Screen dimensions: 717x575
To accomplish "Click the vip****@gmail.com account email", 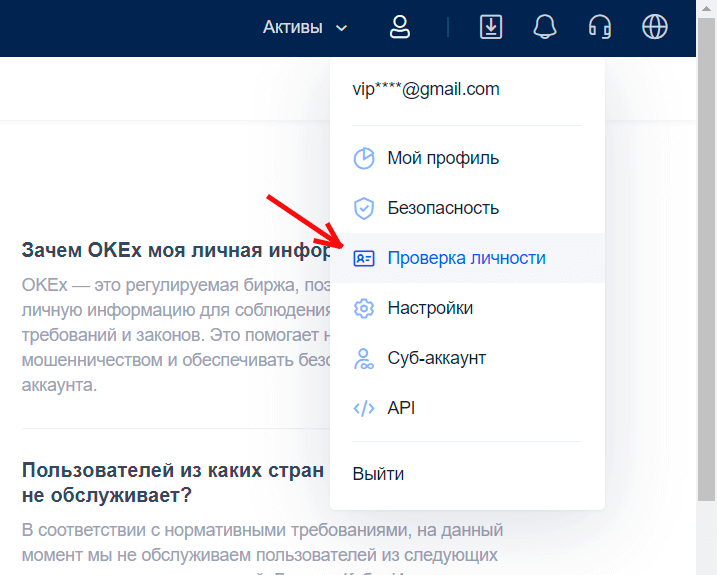I will coord(426,89).
